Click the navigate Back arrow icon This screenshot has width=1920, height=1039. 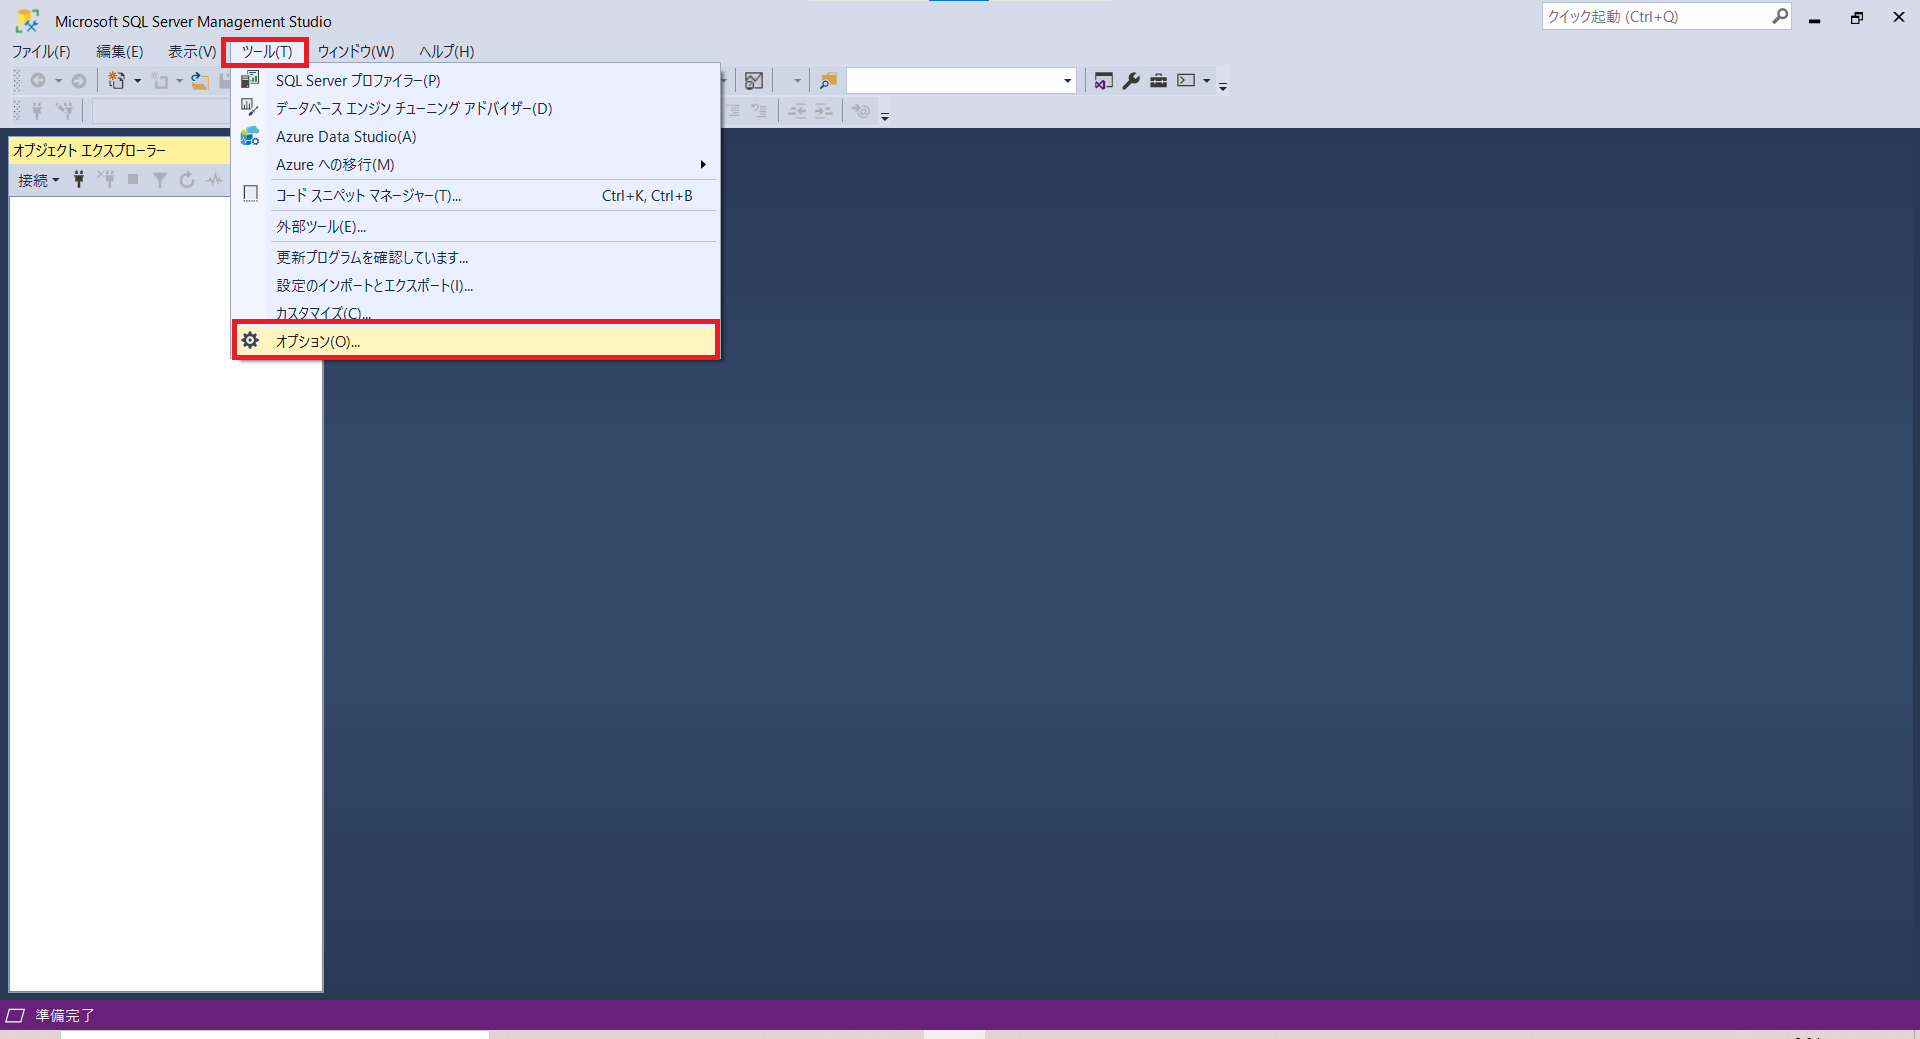tap(38, 81)
